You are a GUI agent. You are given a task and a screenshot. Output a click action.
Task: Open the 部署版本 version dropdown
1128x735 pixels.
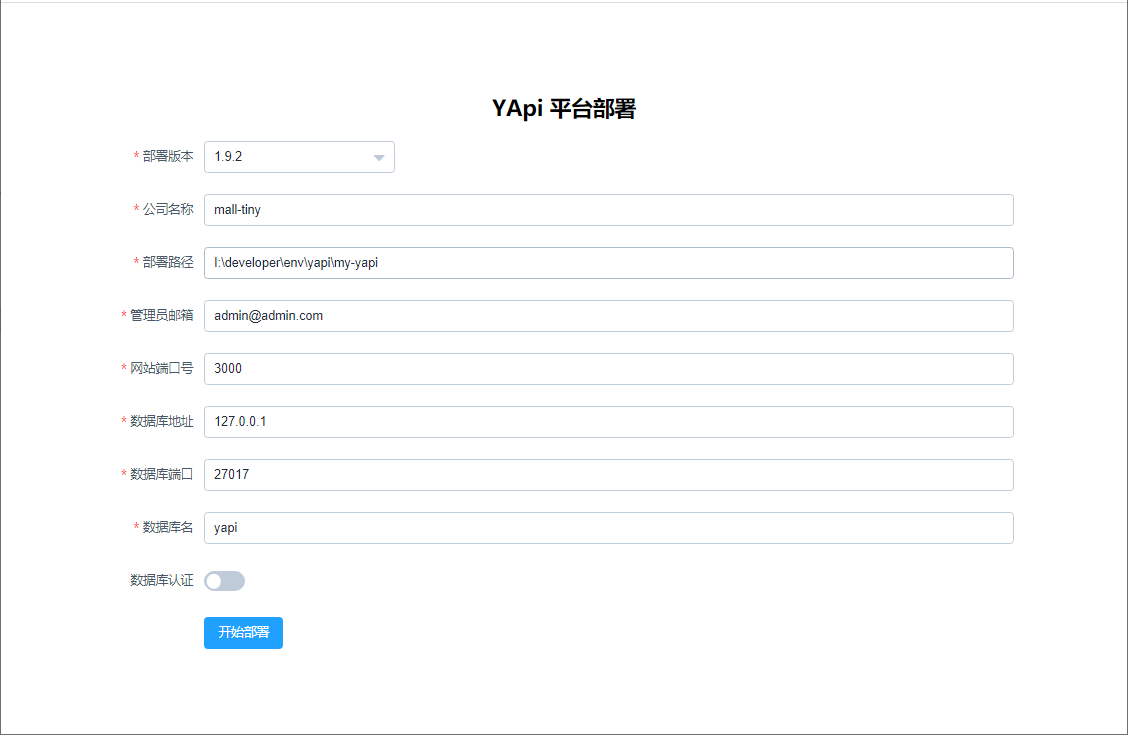click(299, 157)
